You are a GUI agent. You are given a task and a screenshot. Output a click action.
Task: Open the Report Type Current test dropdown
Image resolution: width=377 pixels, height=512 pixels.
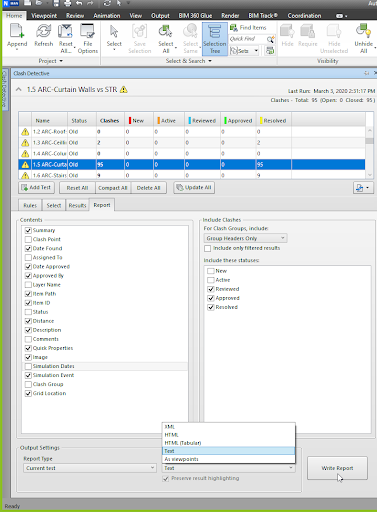point(90,468)
